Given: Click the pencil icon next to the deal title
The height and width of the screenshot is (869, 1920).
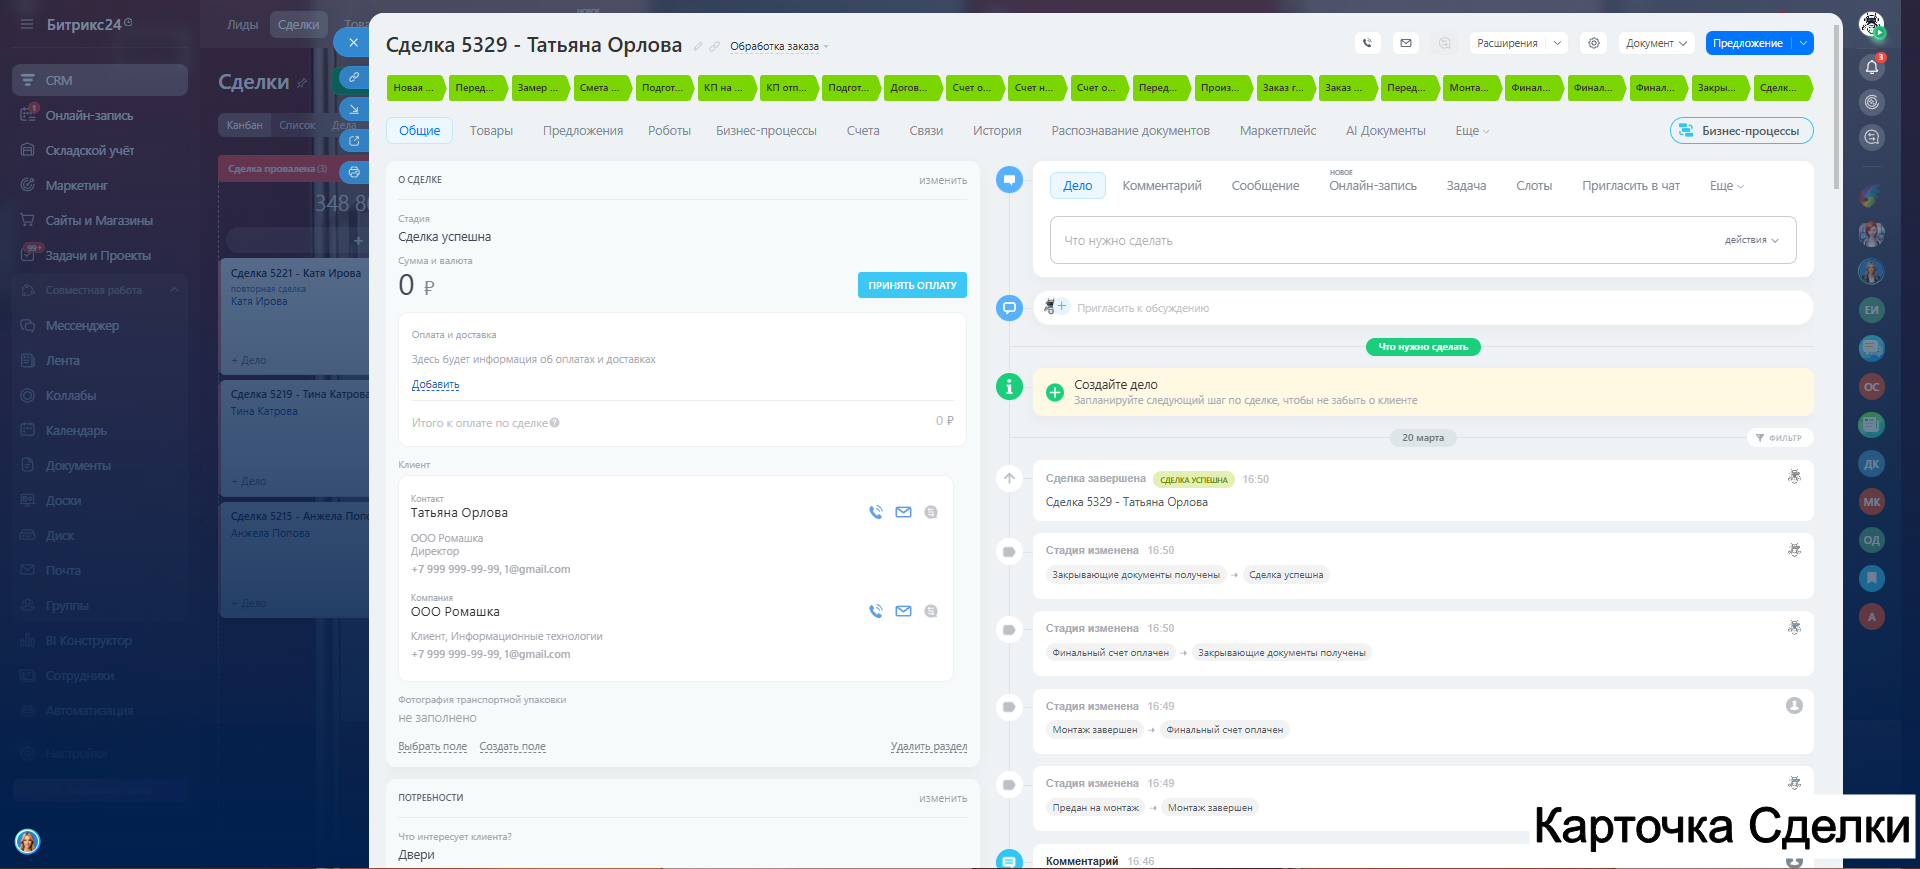Looking at the screenshot, I should pos(698,46).
